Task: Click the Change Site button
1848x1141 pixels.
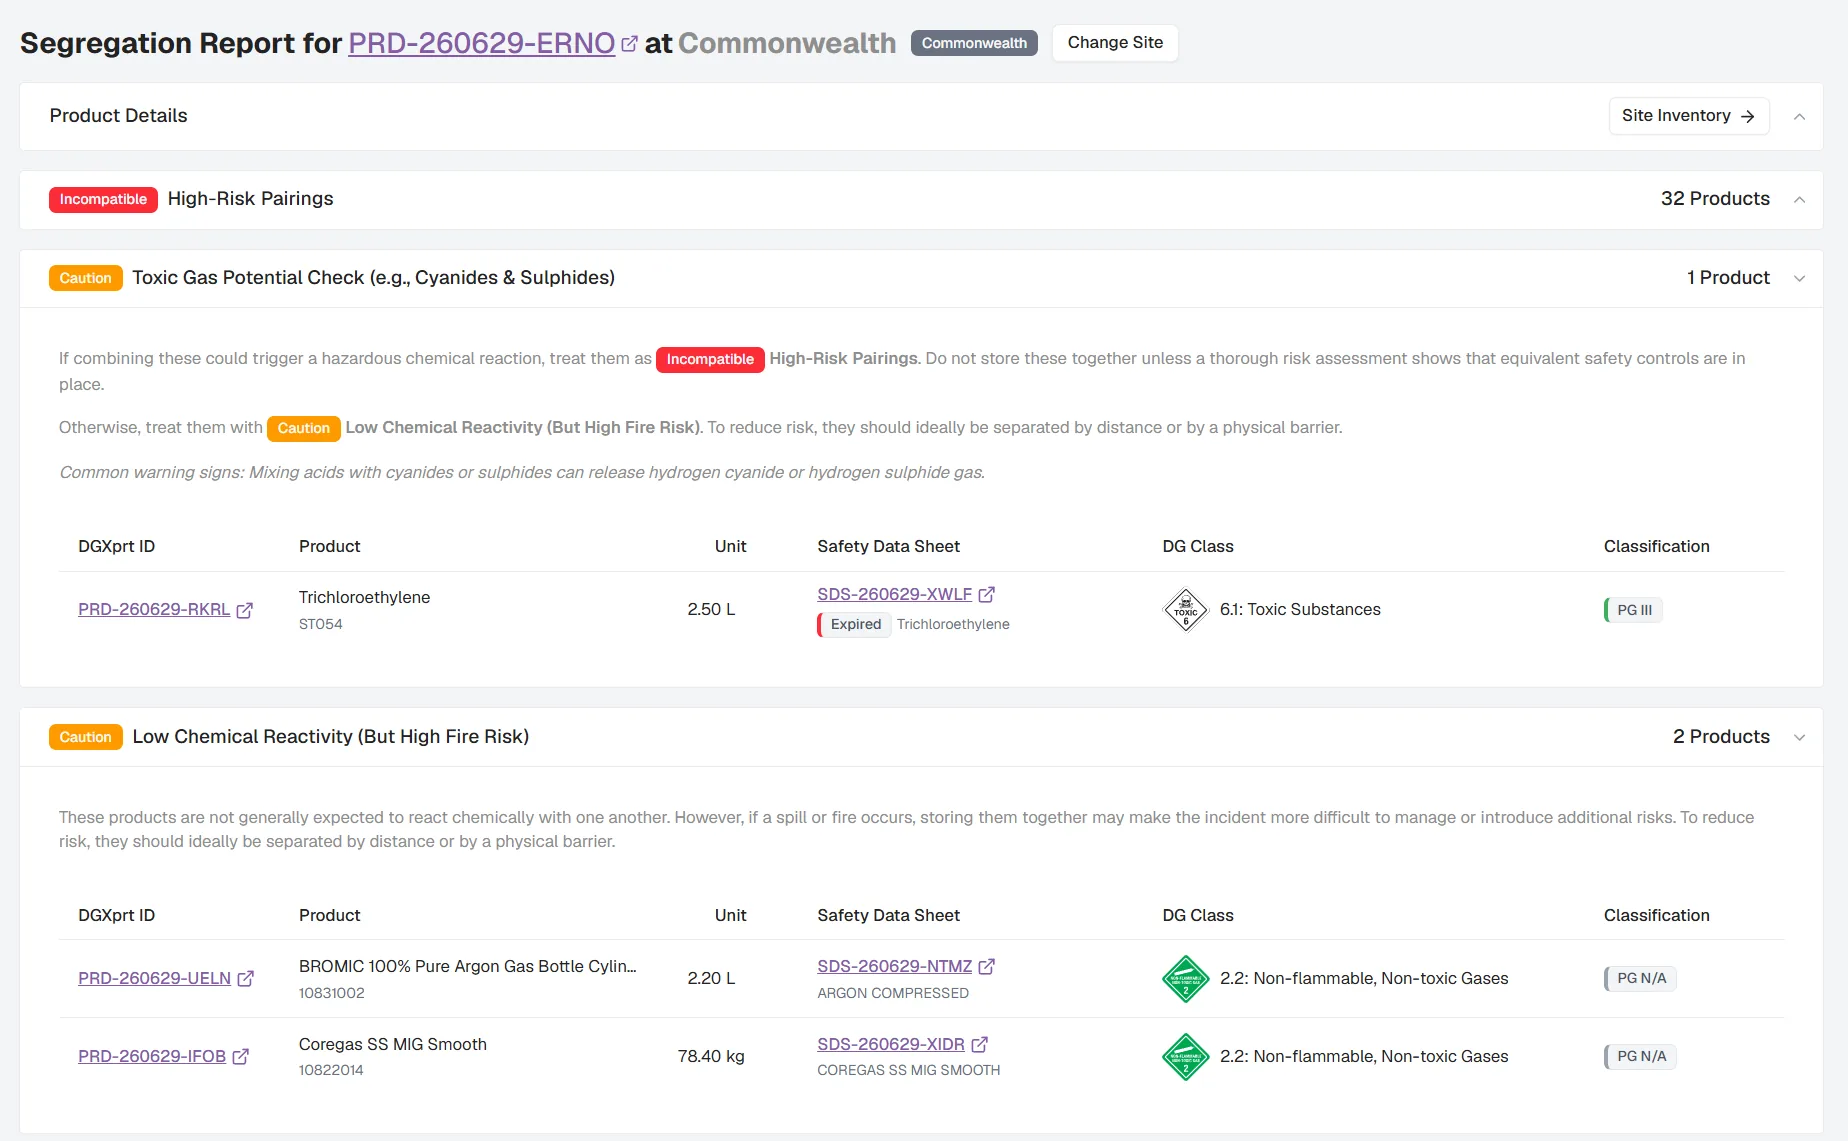Action: click(x=1115, y=43)
